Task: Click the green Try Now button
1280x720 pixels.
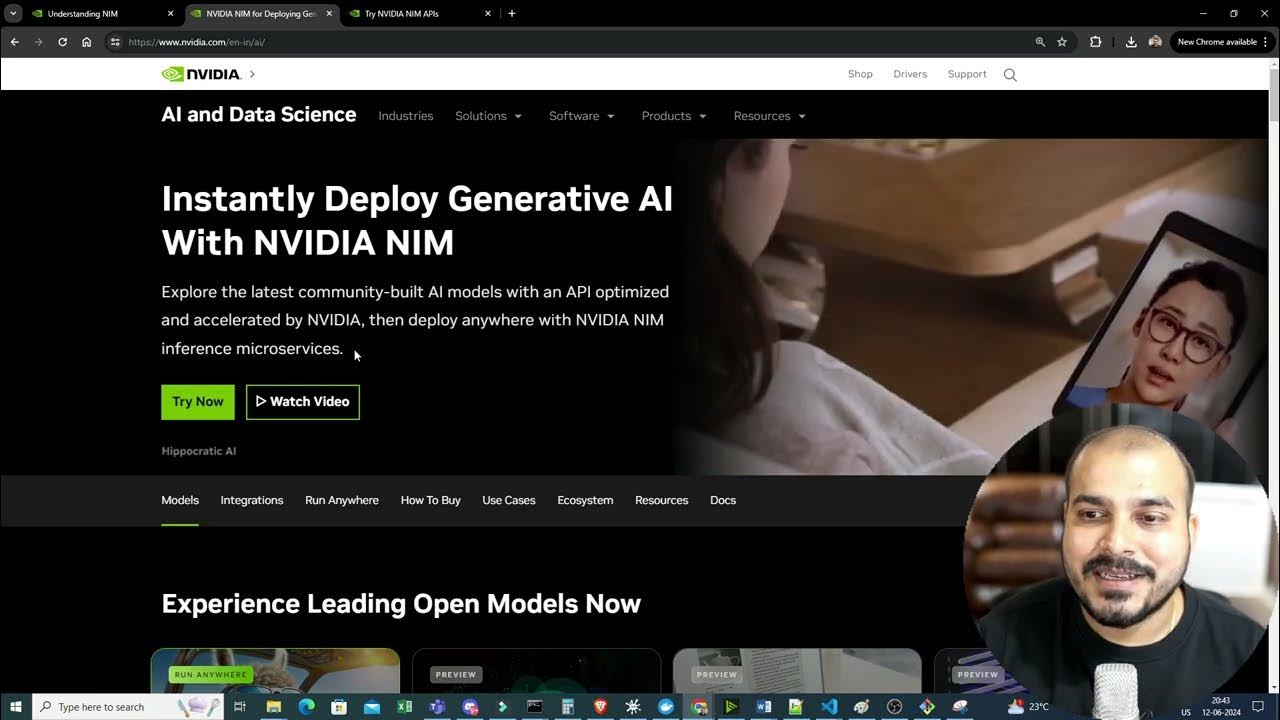Action: 198,402
